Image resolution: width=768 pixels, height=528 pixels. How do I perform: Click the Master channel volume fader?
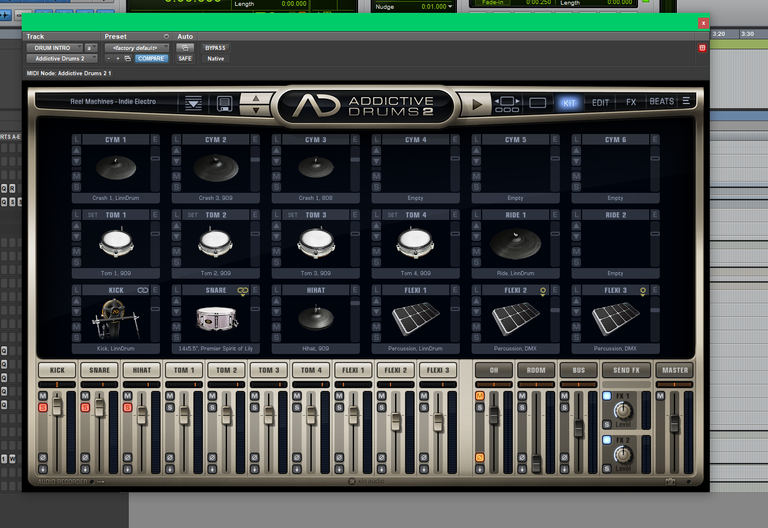pyautogui.click(x=674, y=424)
